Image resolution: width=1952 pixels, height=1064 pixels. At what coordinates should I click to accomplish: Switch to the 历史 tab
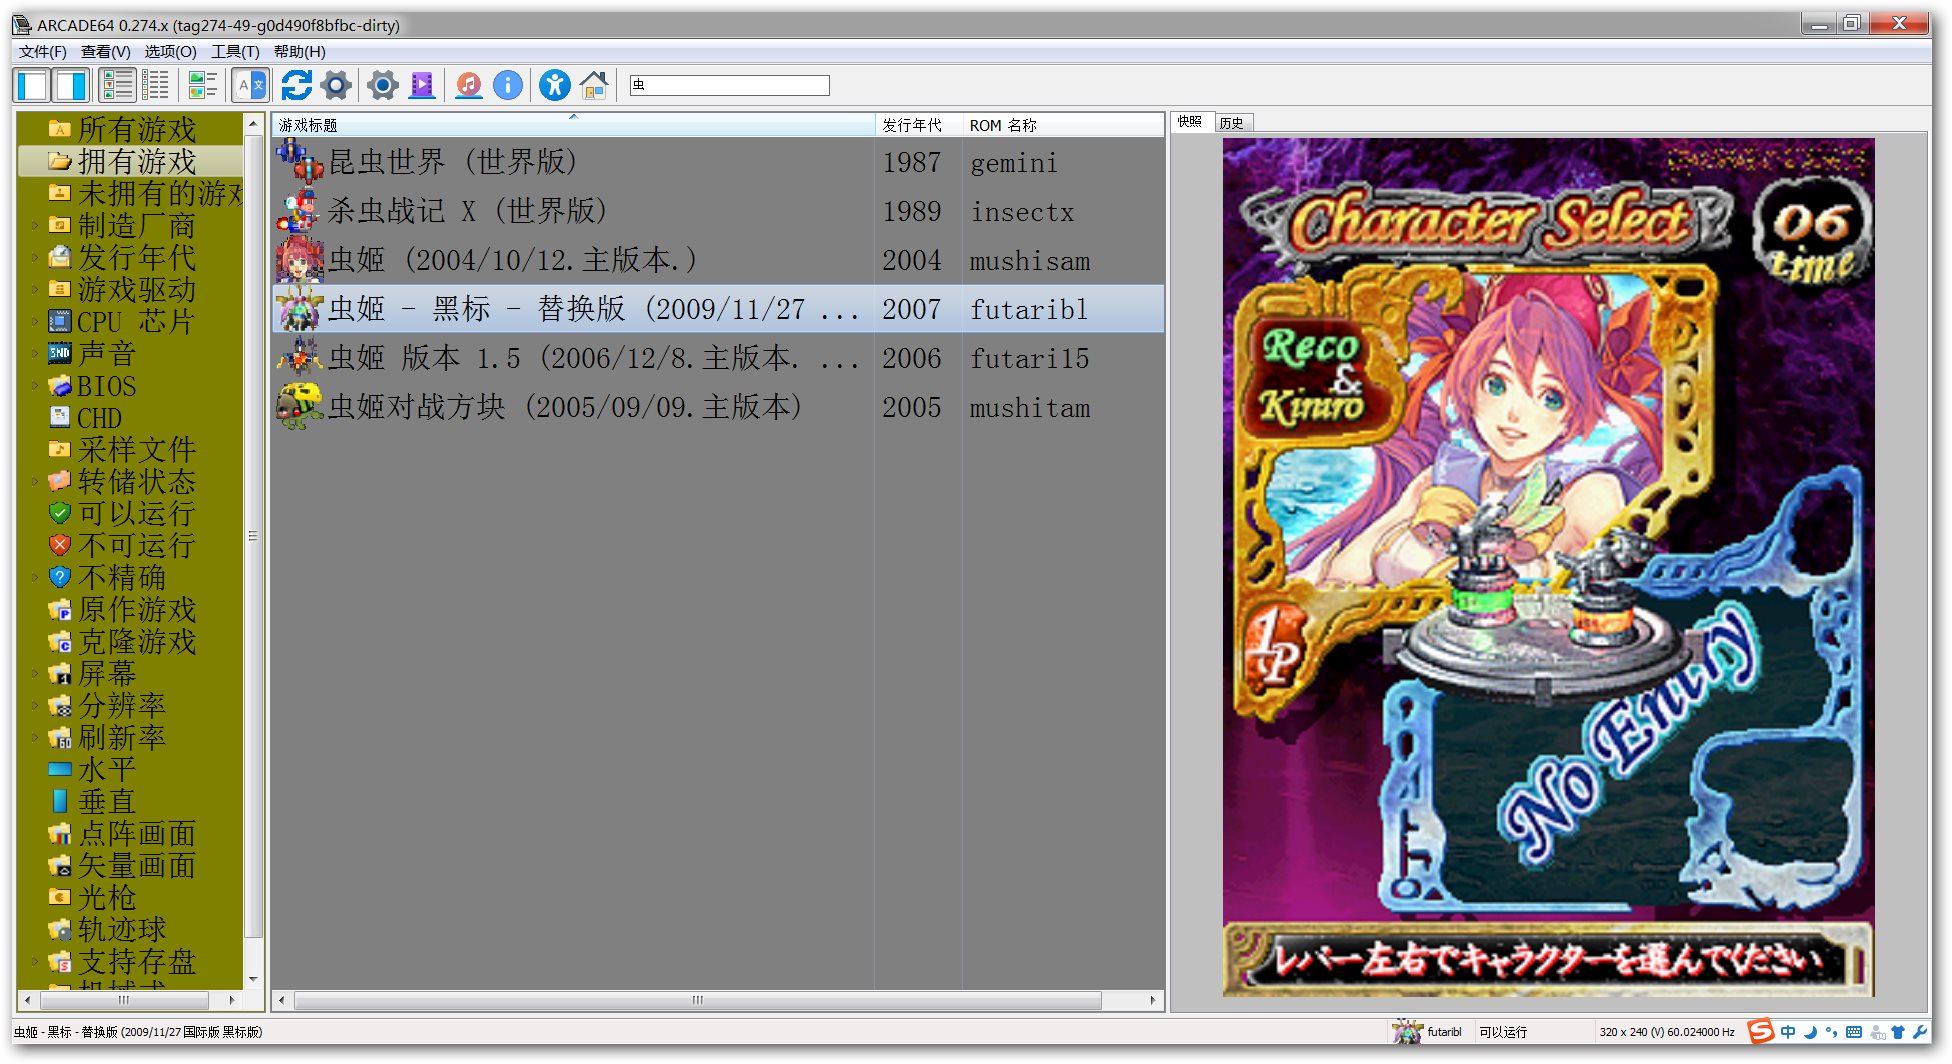[x=1232, y=123]
